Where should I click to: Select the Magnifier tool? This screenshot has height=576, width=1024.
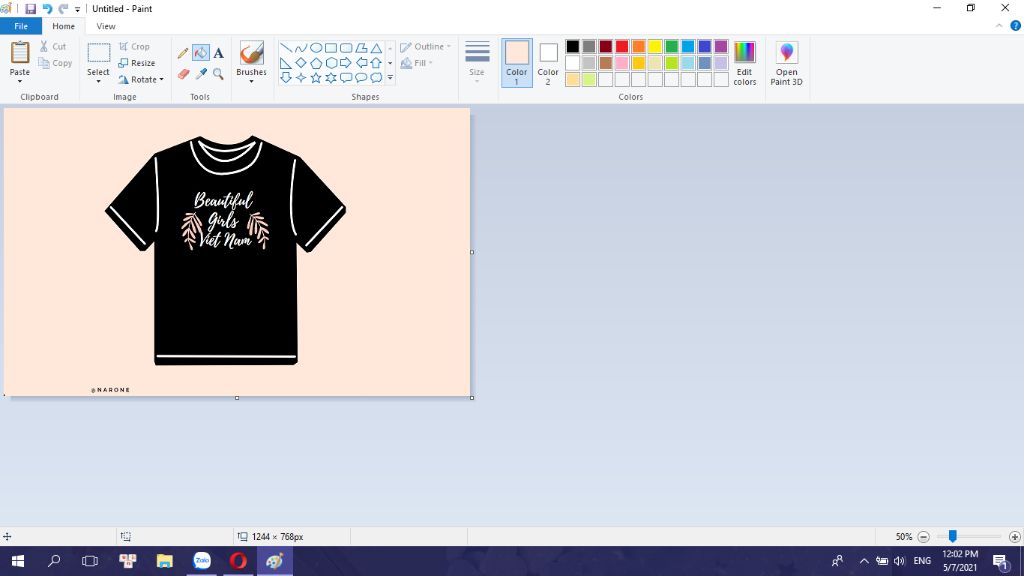pos(218,74)
